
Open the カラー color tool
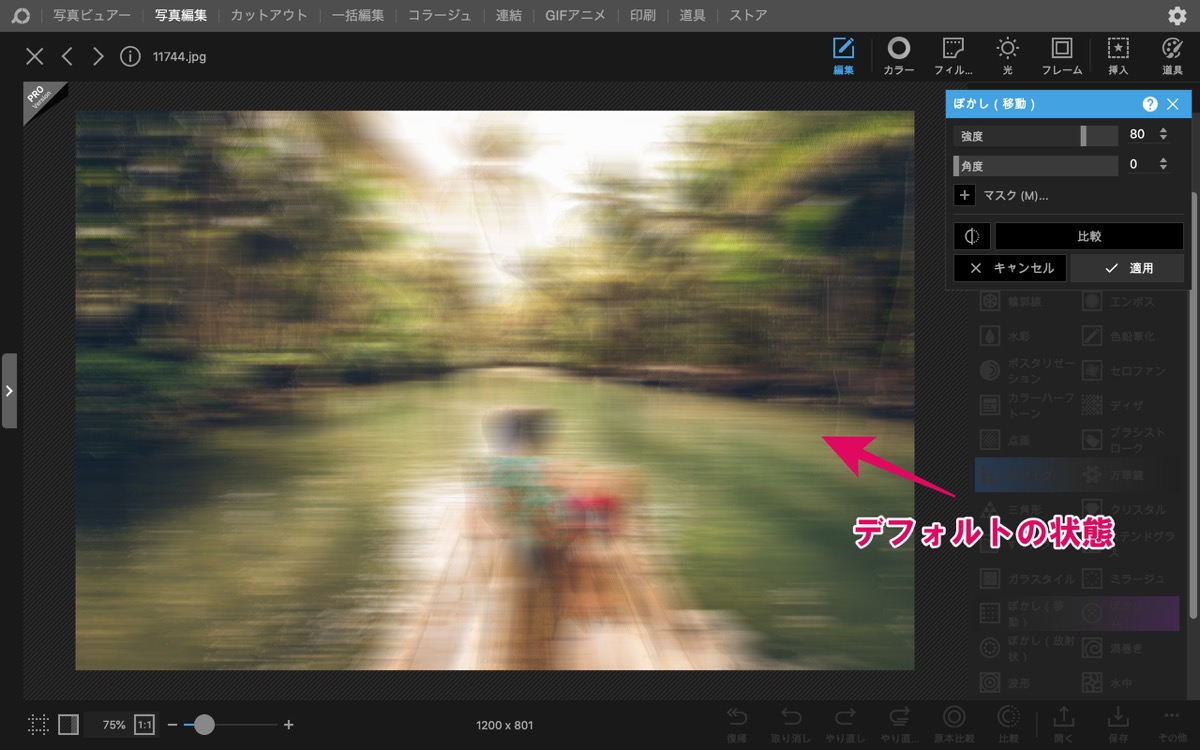coord(898,56)
